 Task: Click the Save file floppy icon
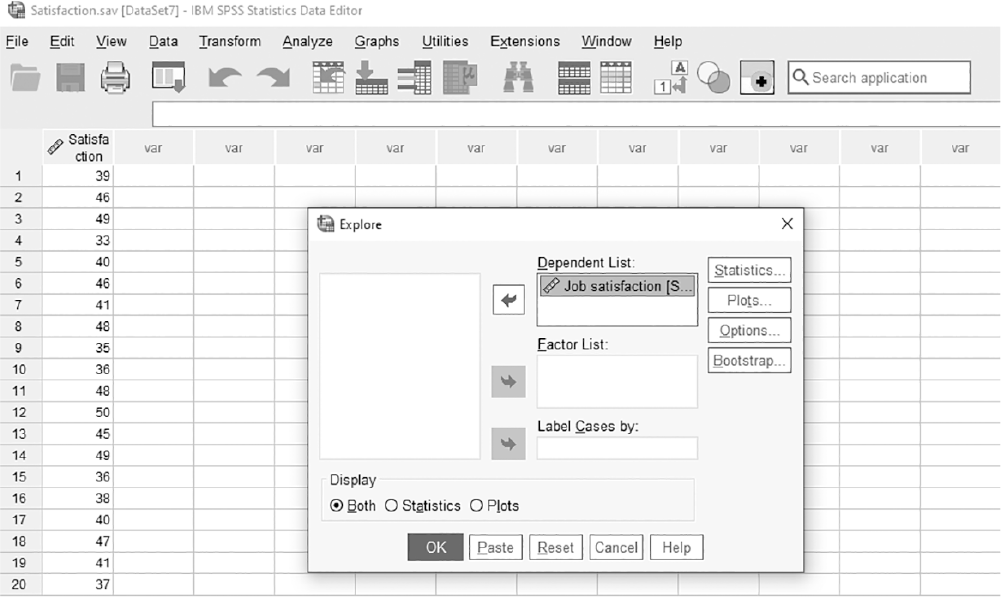coord(70,78)
